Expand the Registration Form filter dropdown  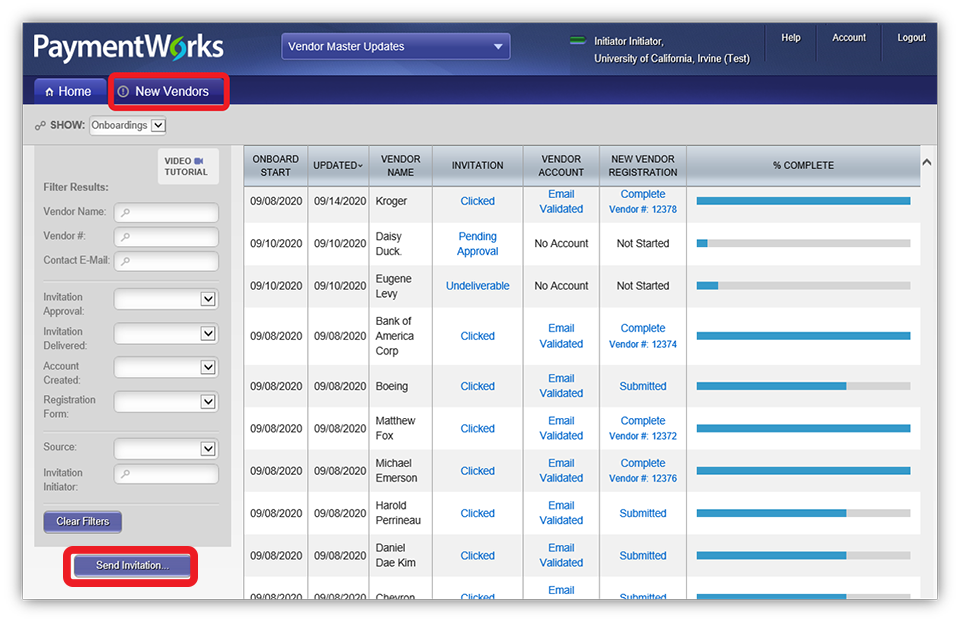coord(166,402)
